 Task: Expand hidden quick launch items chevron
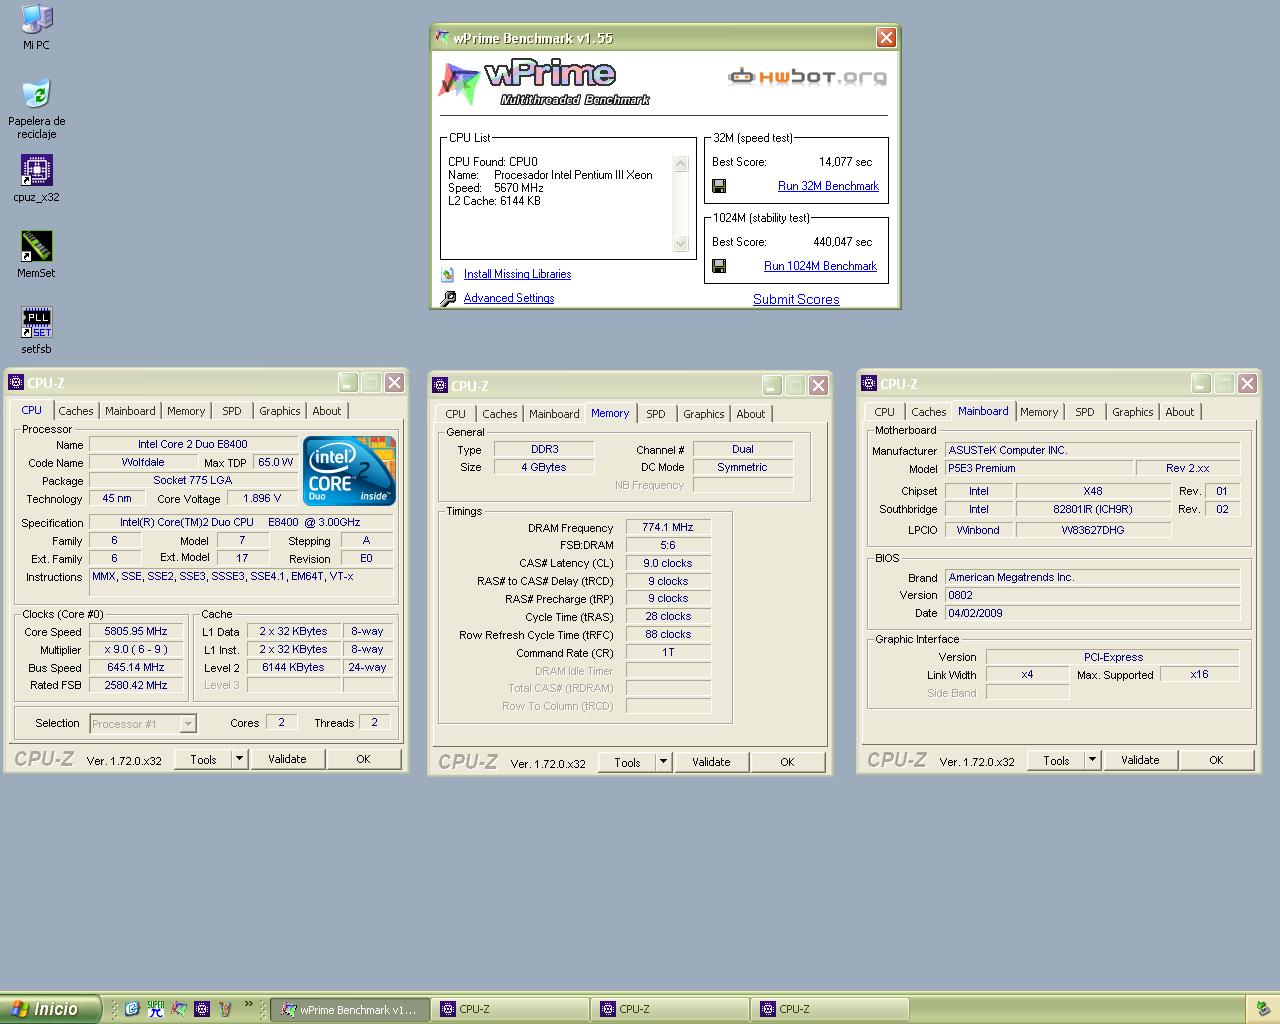pos(249,1005)
